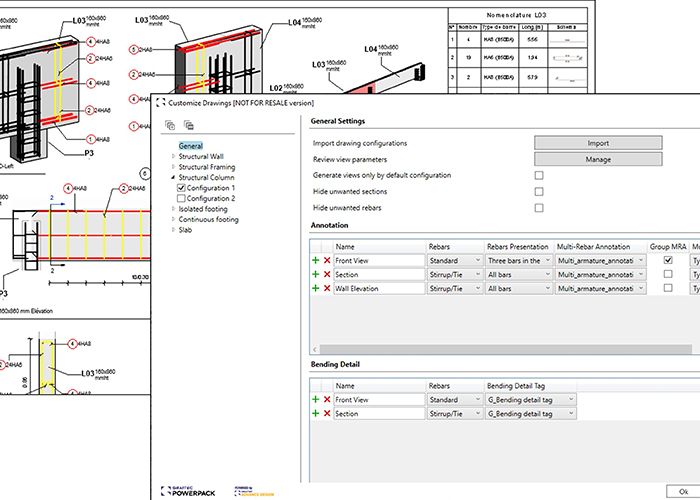Uncheck Configuration 1 under Structural Column
Screen dimensions: 700x500
tap(181, 188)
